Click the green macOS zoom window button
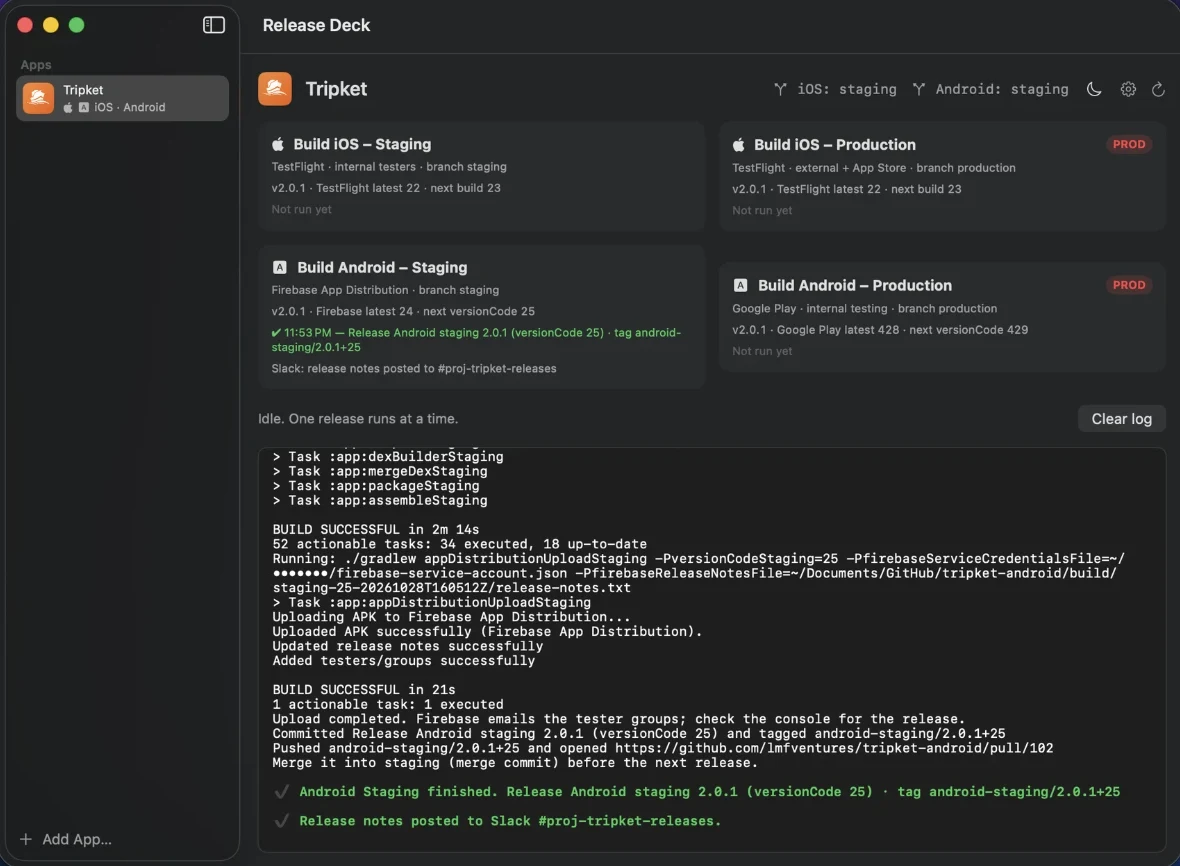The image size is (1180, 866). point(77,25)
